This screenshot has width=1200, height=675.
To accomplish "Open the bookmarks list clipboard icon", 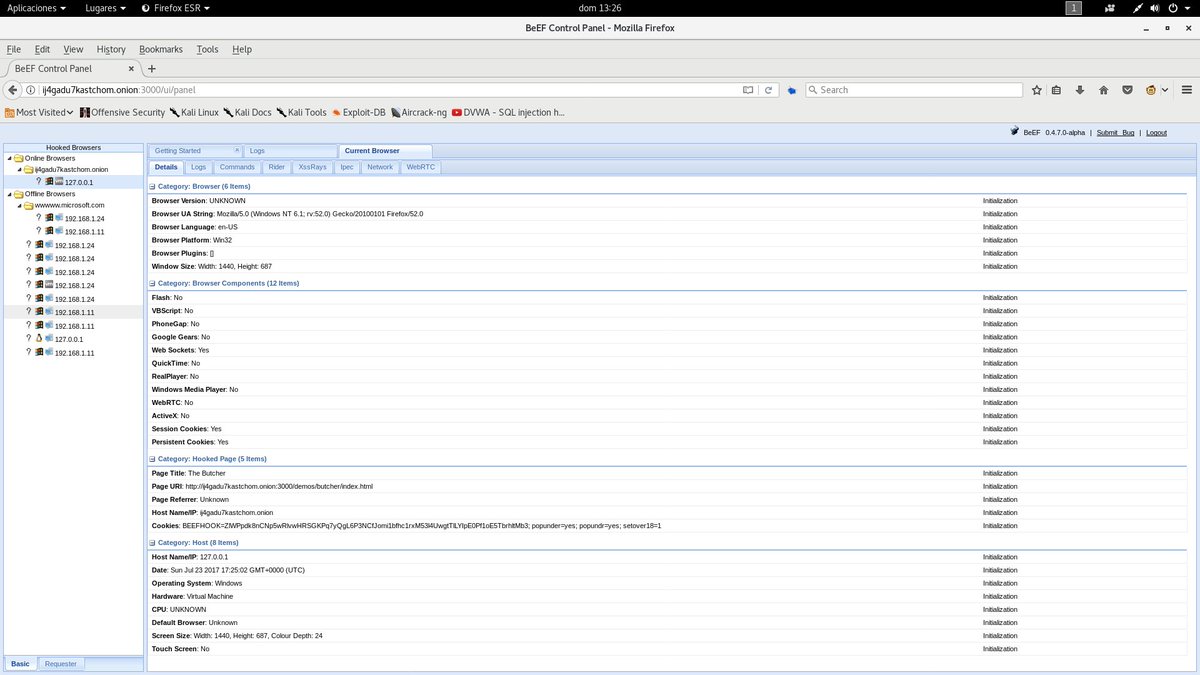I will 1057,90.
